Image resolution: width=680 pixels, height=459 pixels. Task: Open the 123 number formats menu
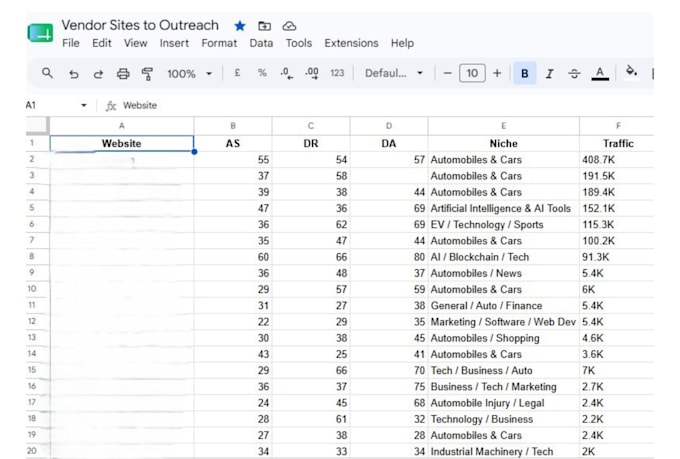pos(337,73)
